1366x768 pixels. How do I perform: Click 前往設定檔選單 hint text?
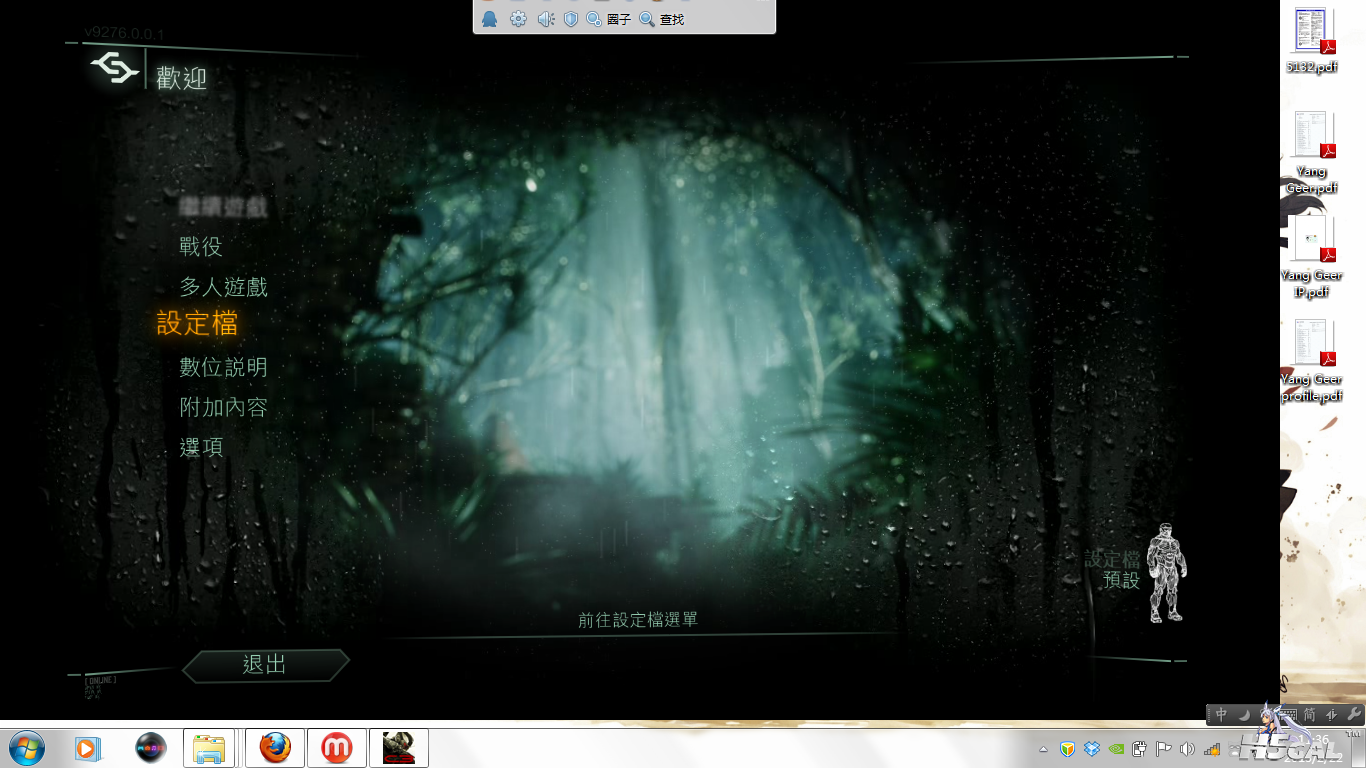[x=638, y=620]
